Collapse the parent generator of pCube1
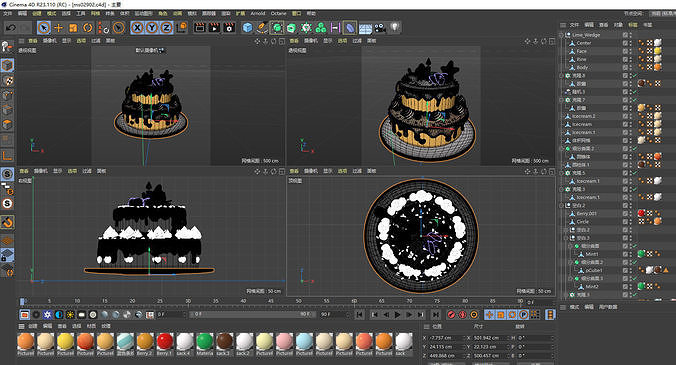This screenshot has width=676, height=365. click(571, 262)
